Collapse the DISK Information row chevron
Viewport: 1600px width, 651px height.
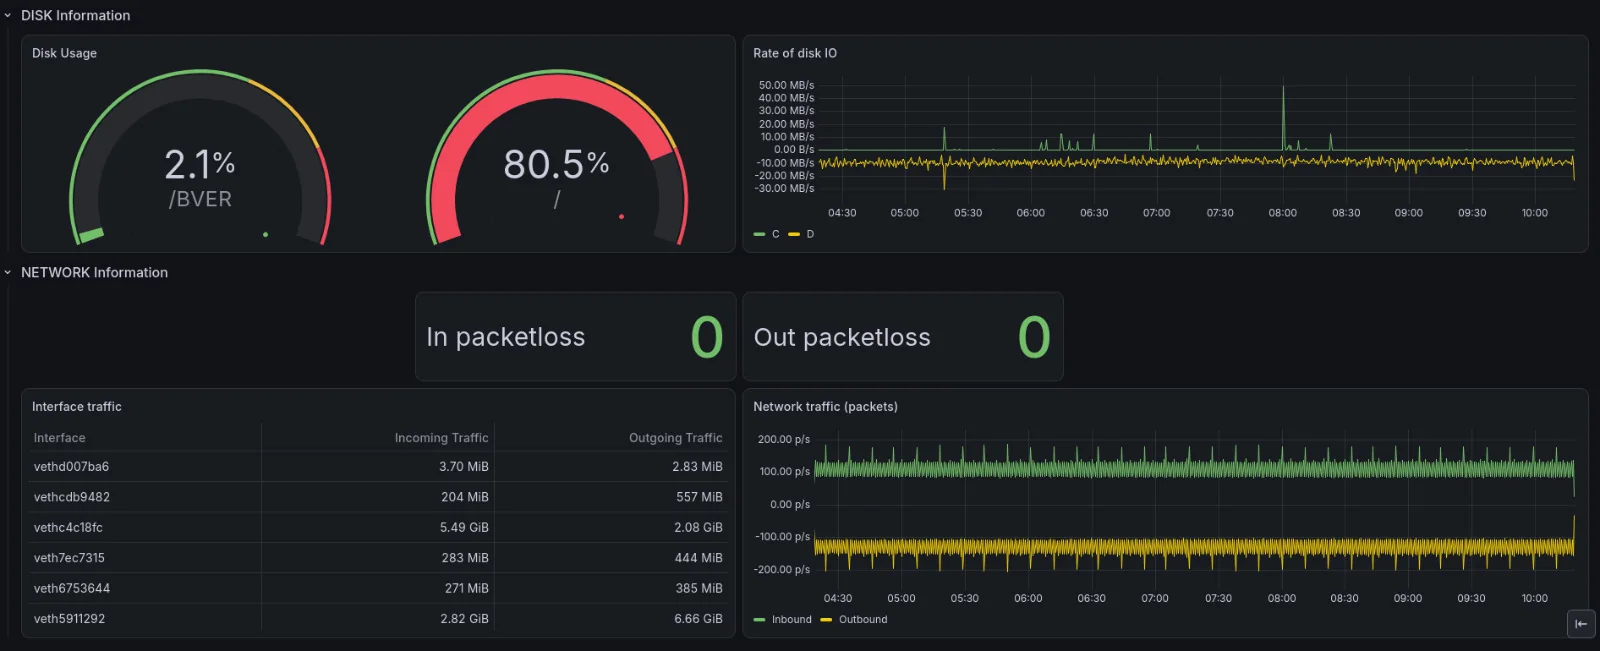click(8, 16)
